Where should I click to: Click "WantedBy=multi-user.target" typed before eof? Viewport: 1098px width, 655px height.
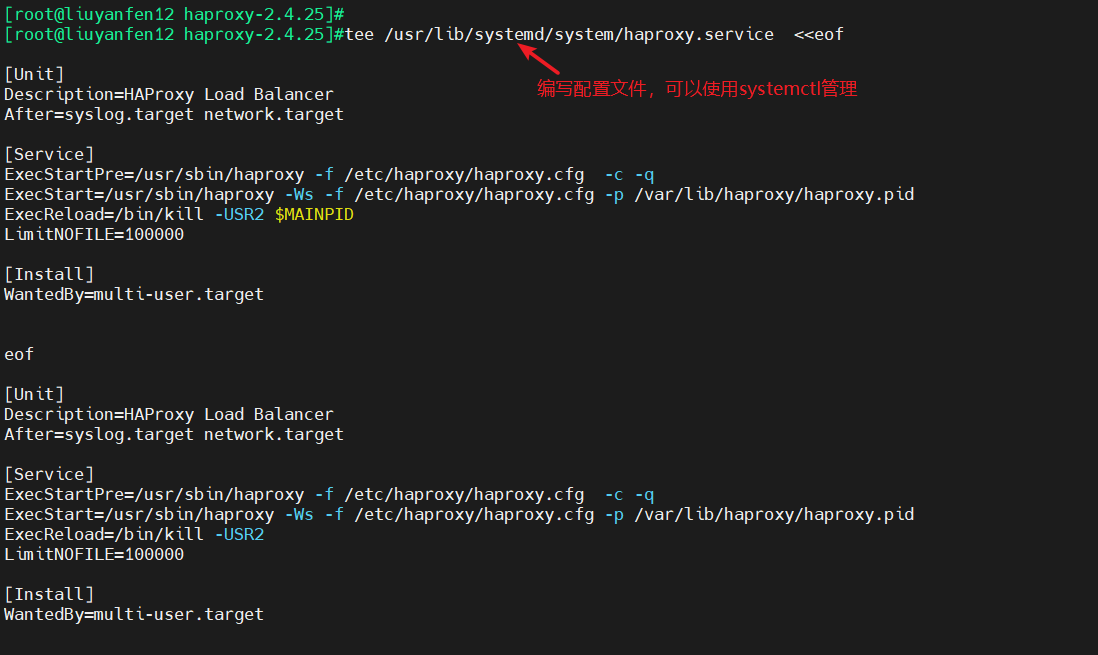pos(134,294)
